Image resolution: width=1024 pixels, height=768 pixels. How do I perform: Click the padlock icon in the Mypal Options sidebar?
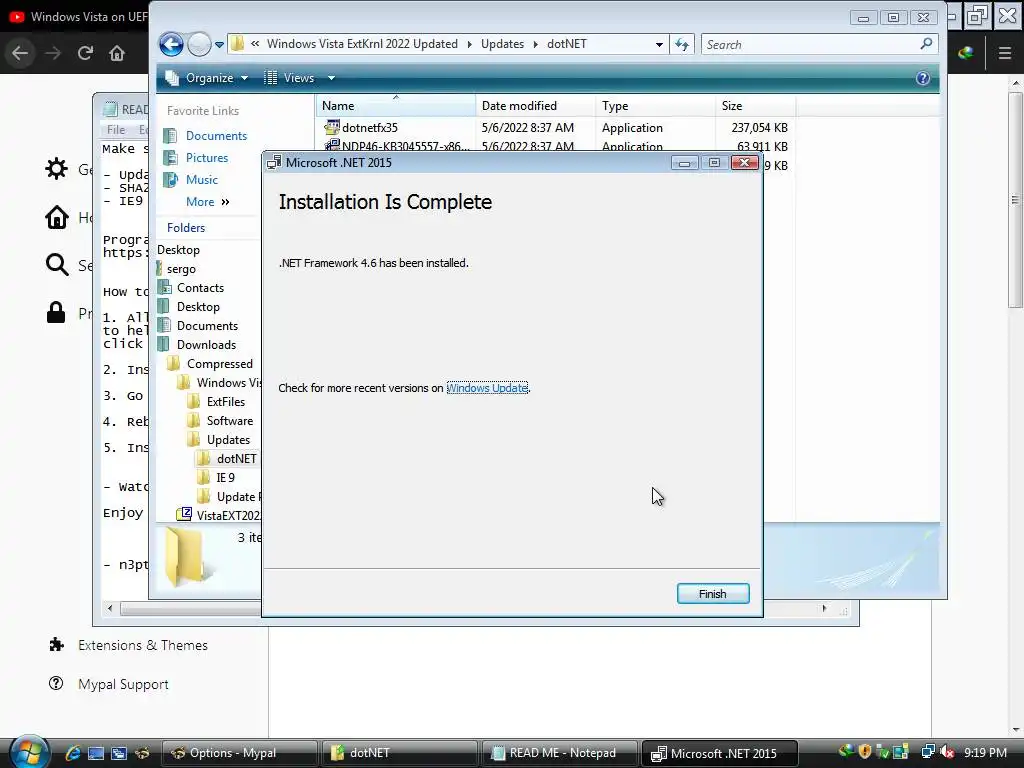coord(56,312)
